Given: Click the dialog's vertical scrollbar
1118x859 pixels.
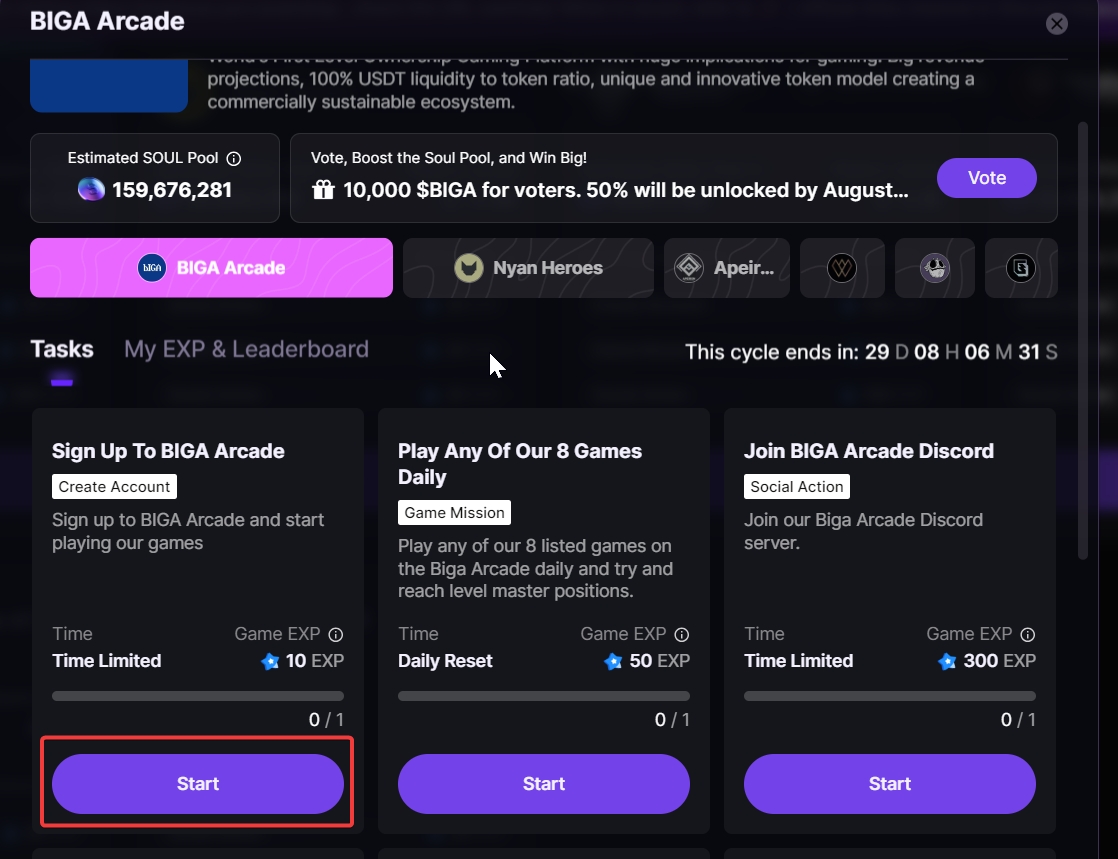Looking at the screenshot, I should point(1083,340).
